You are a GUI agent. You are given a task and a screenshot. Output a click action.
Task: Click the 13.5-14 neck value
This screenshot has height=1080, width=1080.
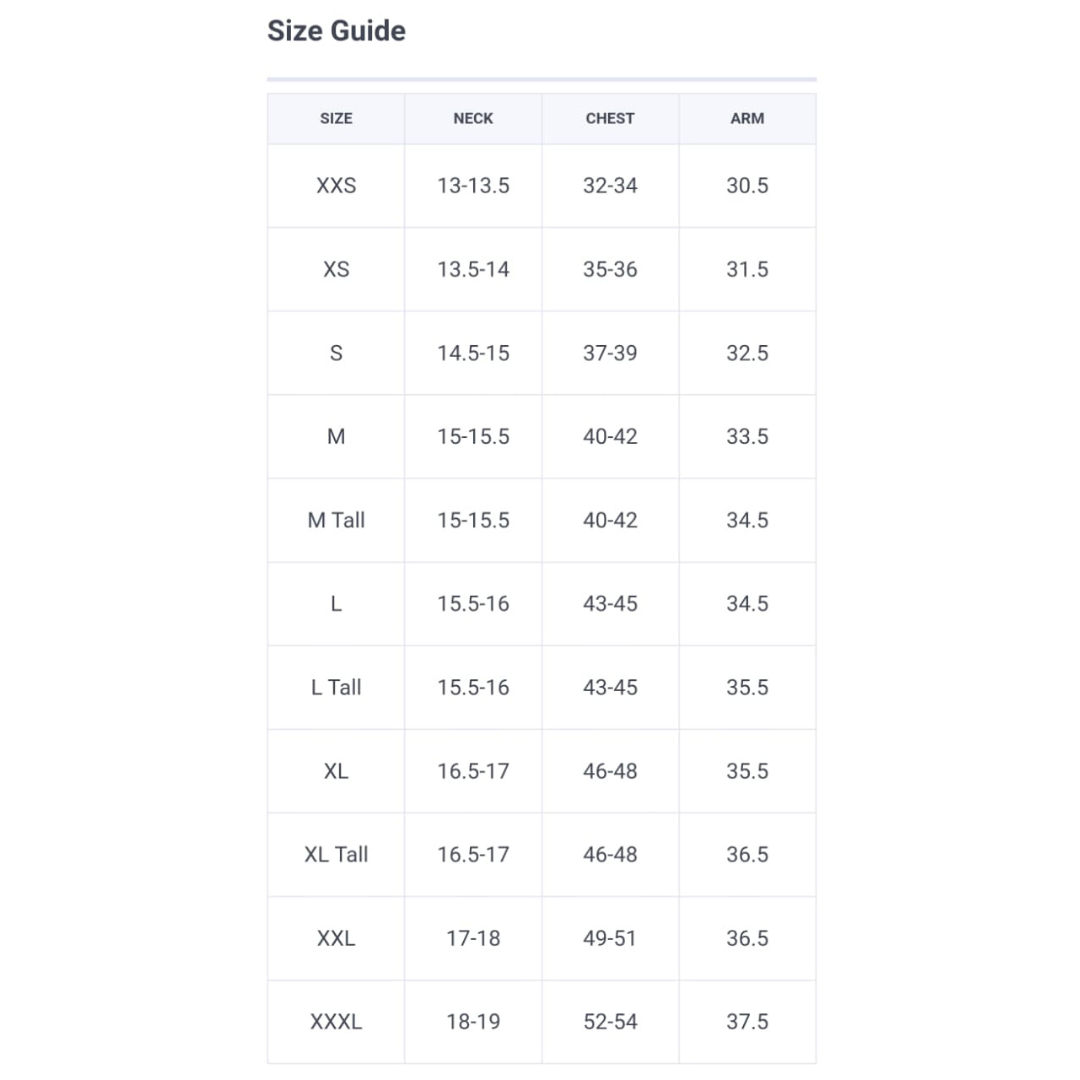pos(473,270)
